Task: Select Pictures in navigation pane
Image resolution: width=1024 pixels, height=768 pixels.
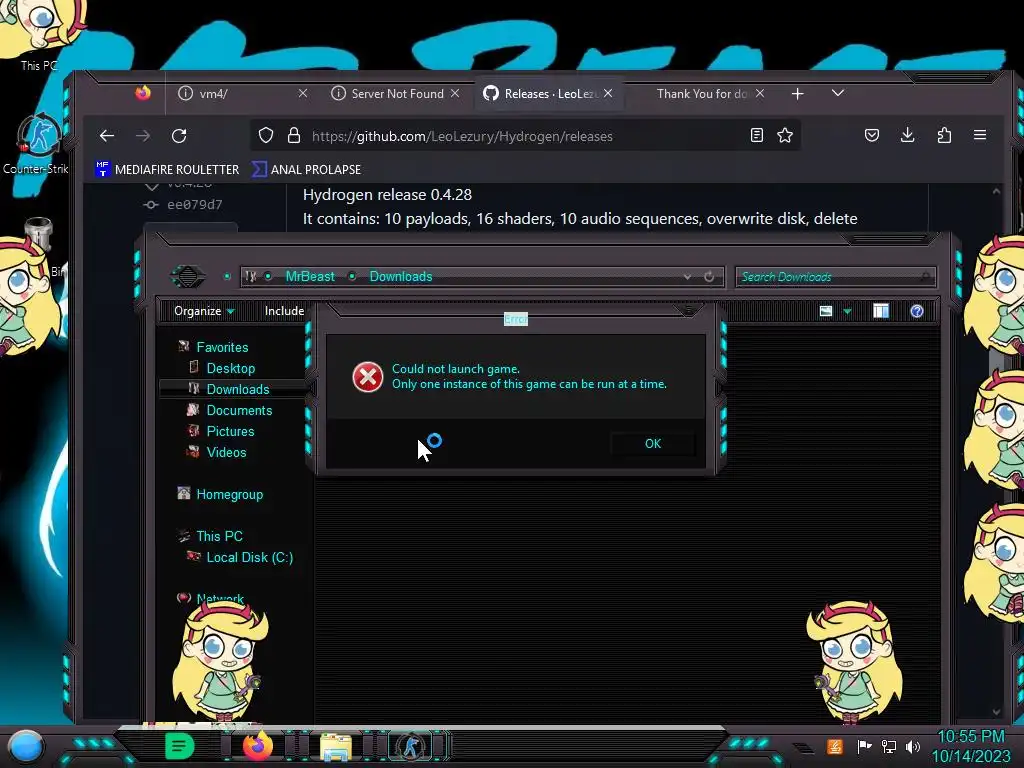Action: (x=231, y=431)
